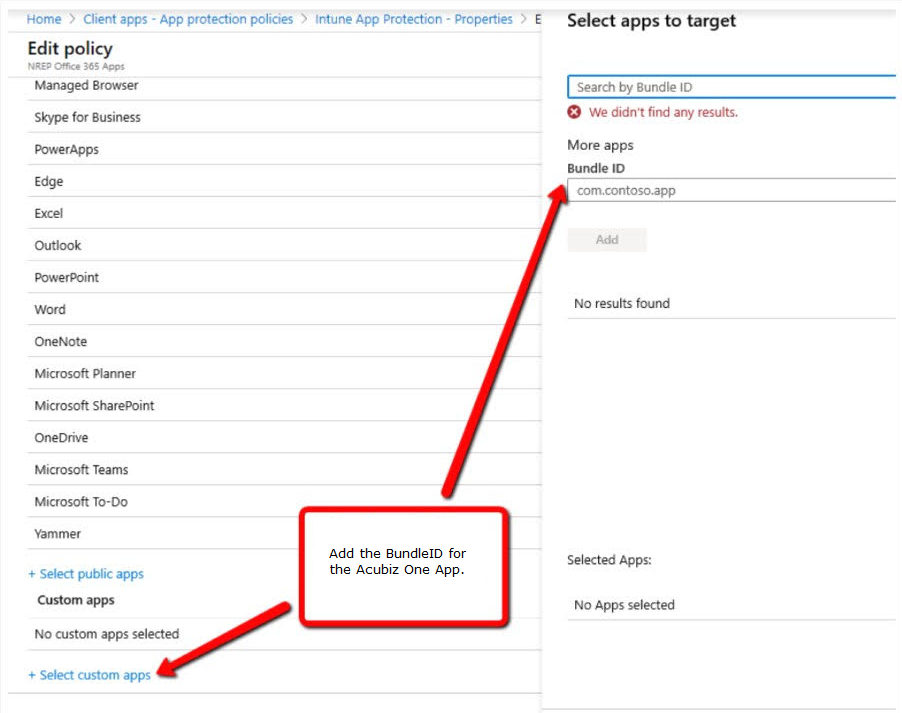Select the Microsoft Teams row
Viewport: 902px width, 713px height.
coord(284,470)
